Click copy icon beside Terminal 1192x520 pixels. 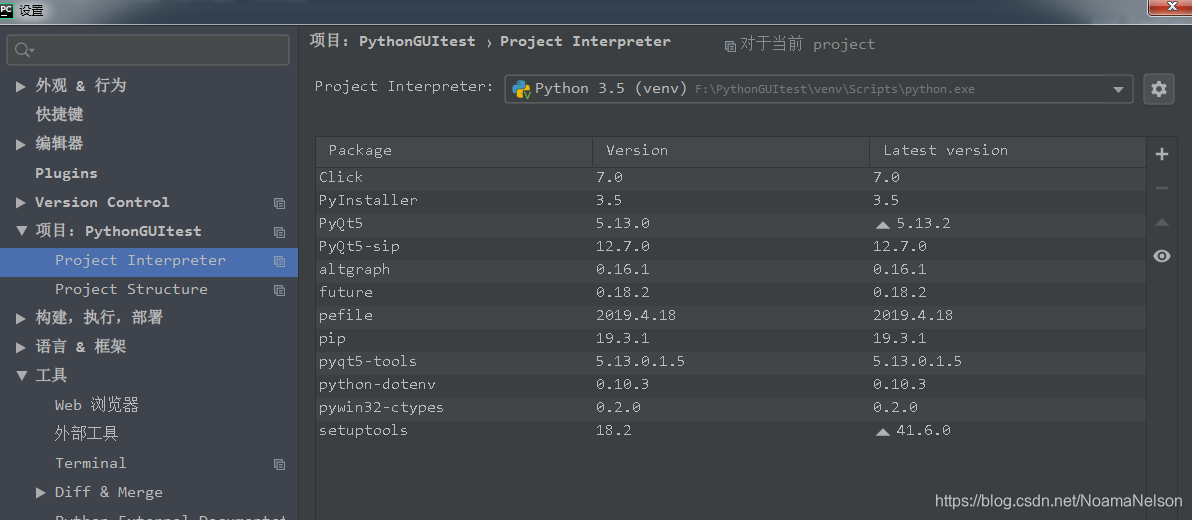279,464
